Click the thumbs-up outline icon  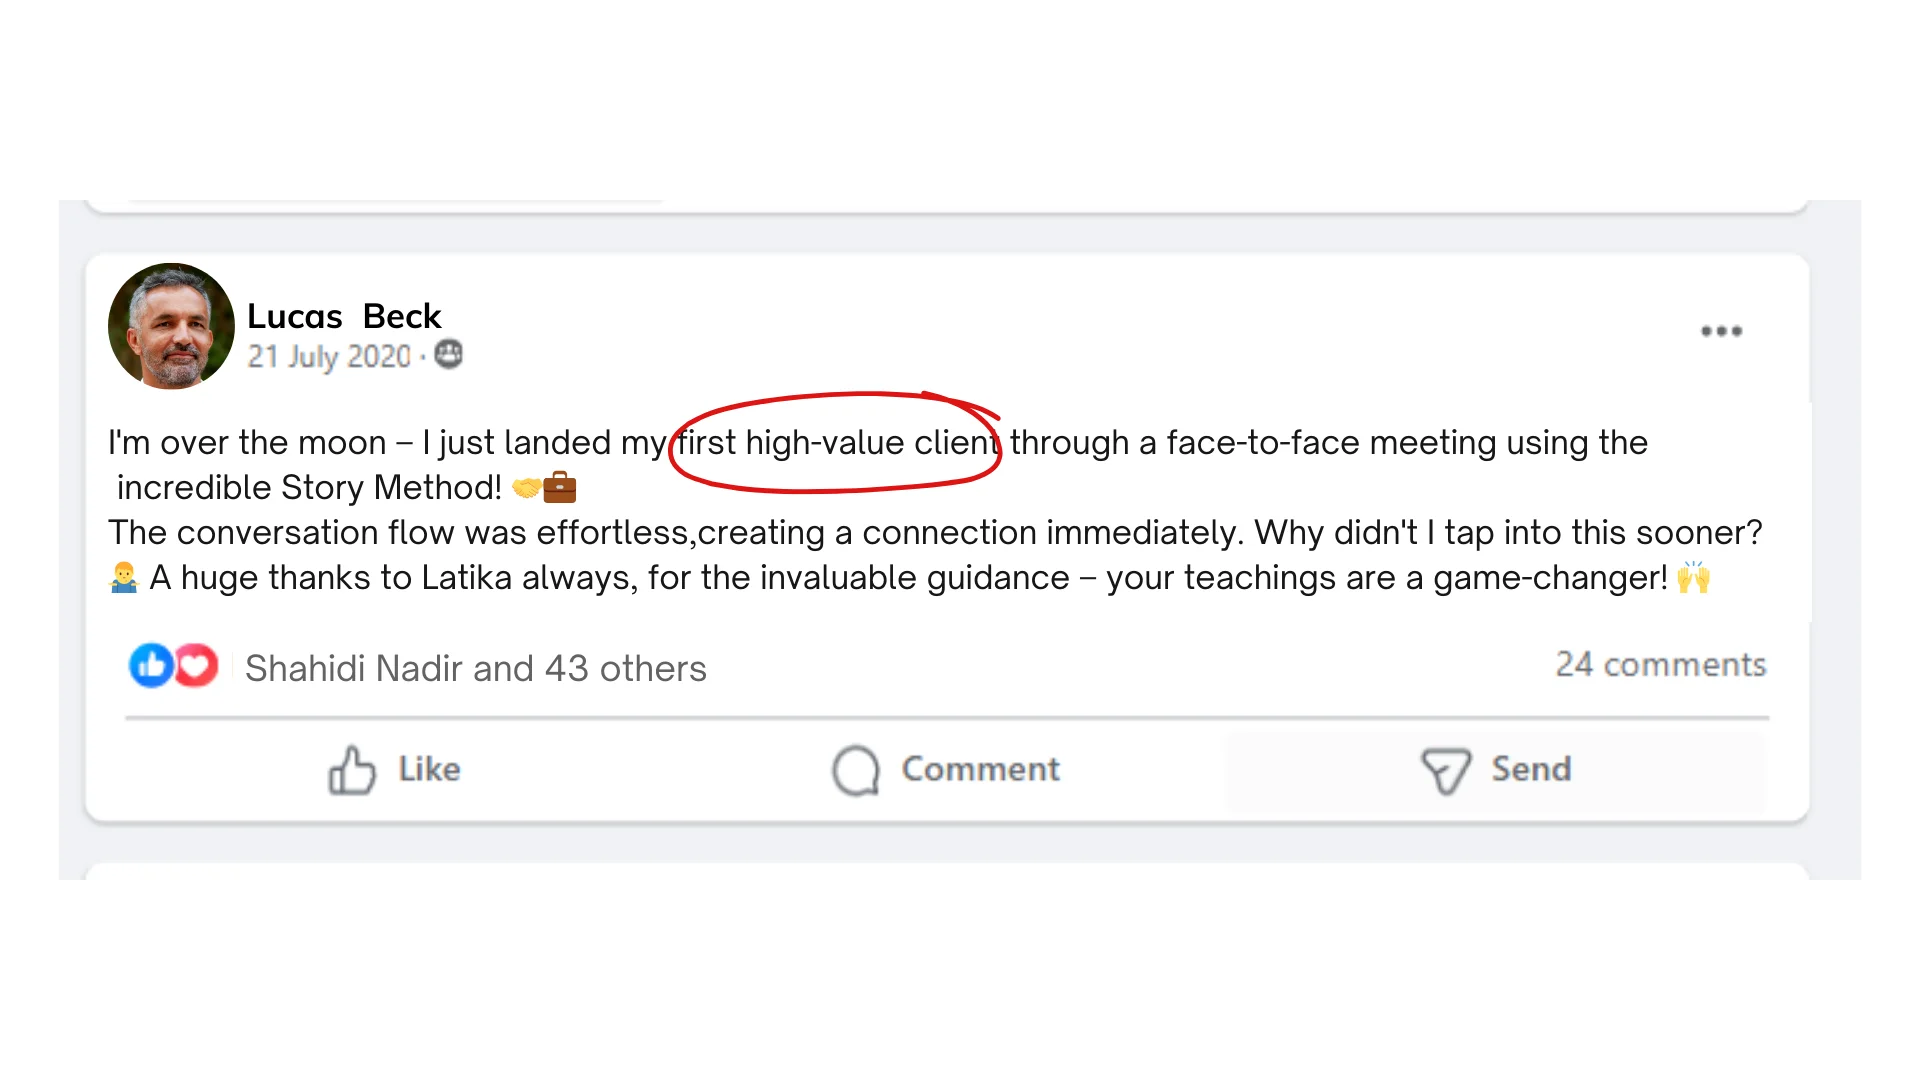pos(352,770)
